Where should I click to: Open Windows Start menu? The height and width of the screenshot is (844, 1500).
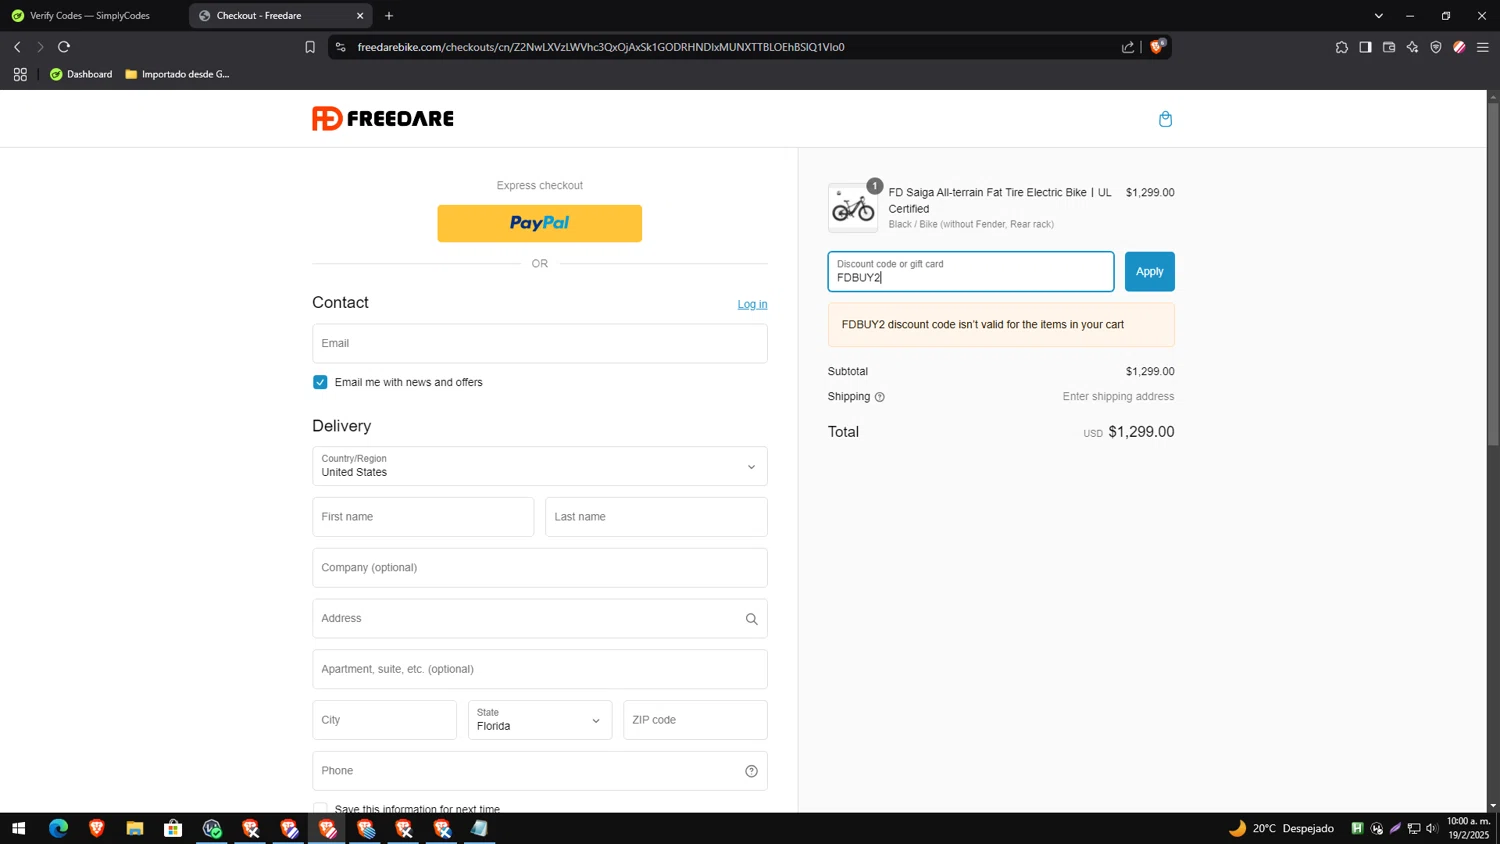(18, 828)
